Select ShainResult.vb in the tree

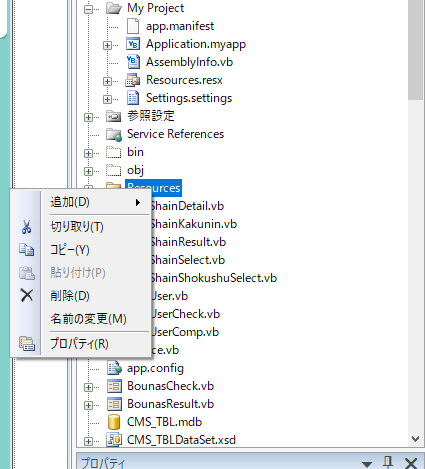(x=188, y=242)
